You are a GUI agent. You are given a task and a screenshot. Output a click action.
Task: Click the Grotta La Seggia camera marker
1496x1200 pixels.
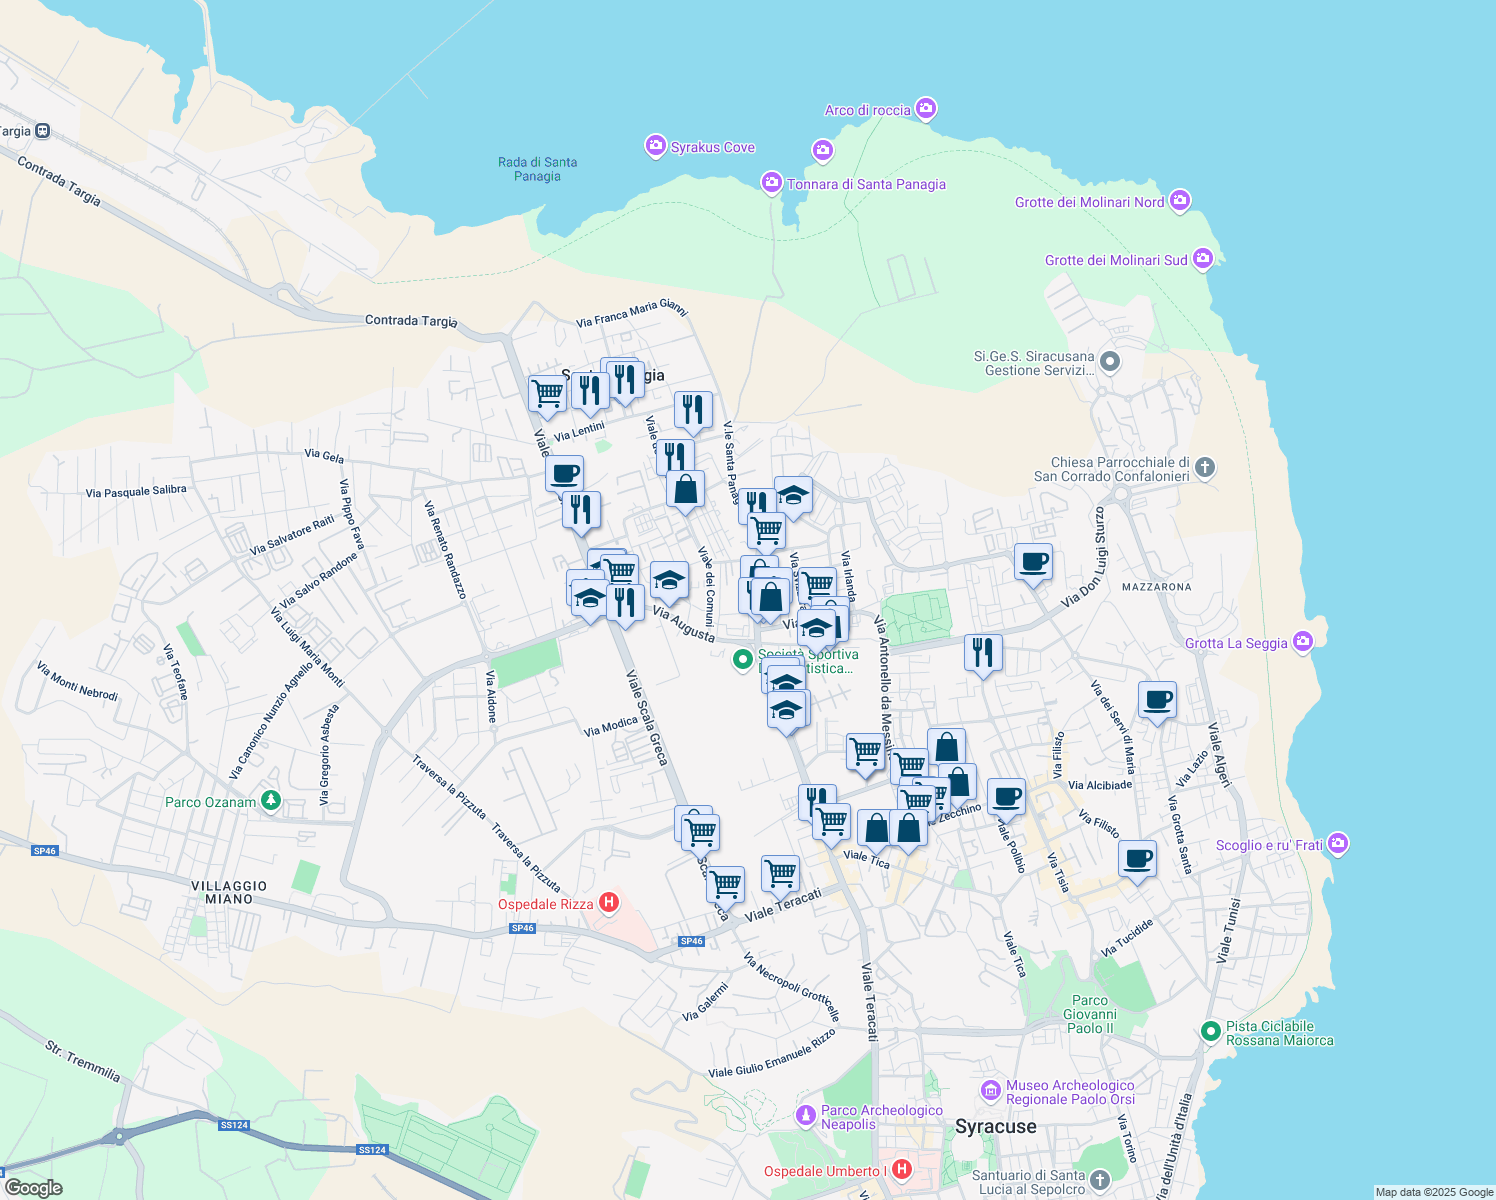(1303, 642)
